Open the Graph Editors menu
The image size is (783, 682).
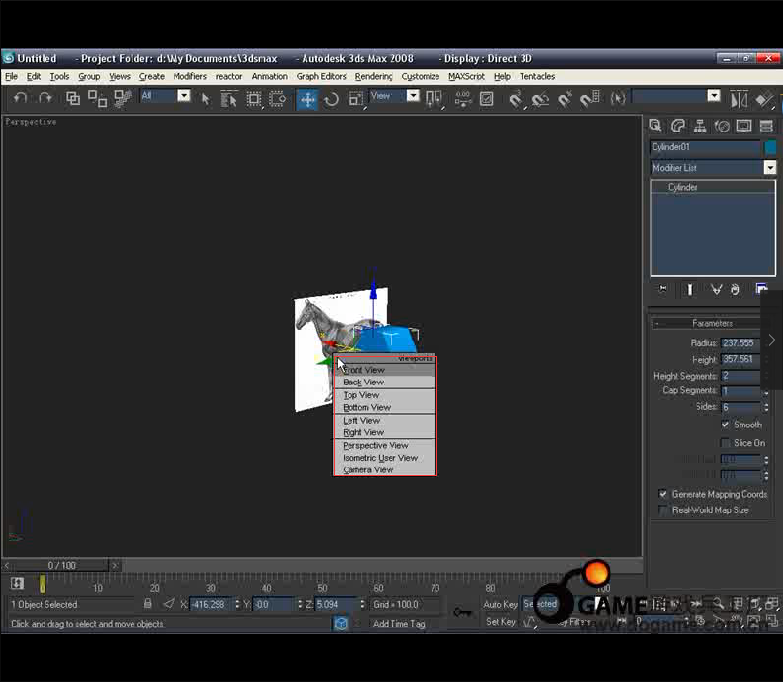click(322, 76)
